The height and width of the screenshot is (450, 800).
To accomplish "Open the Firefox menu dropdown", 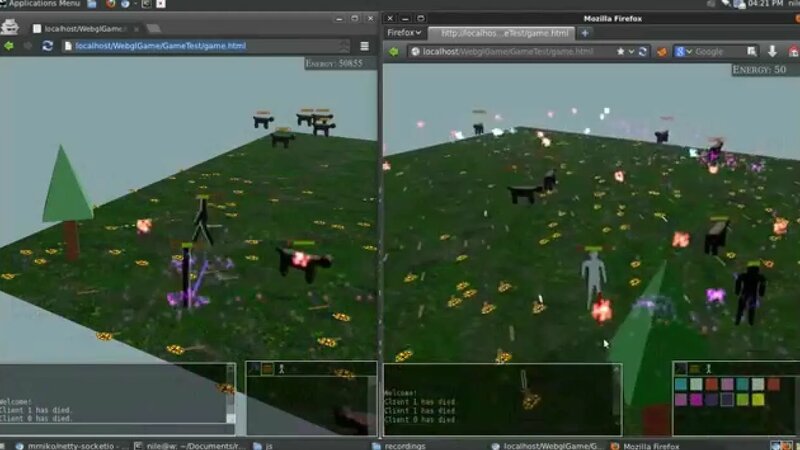I will (x=404, y=33).
